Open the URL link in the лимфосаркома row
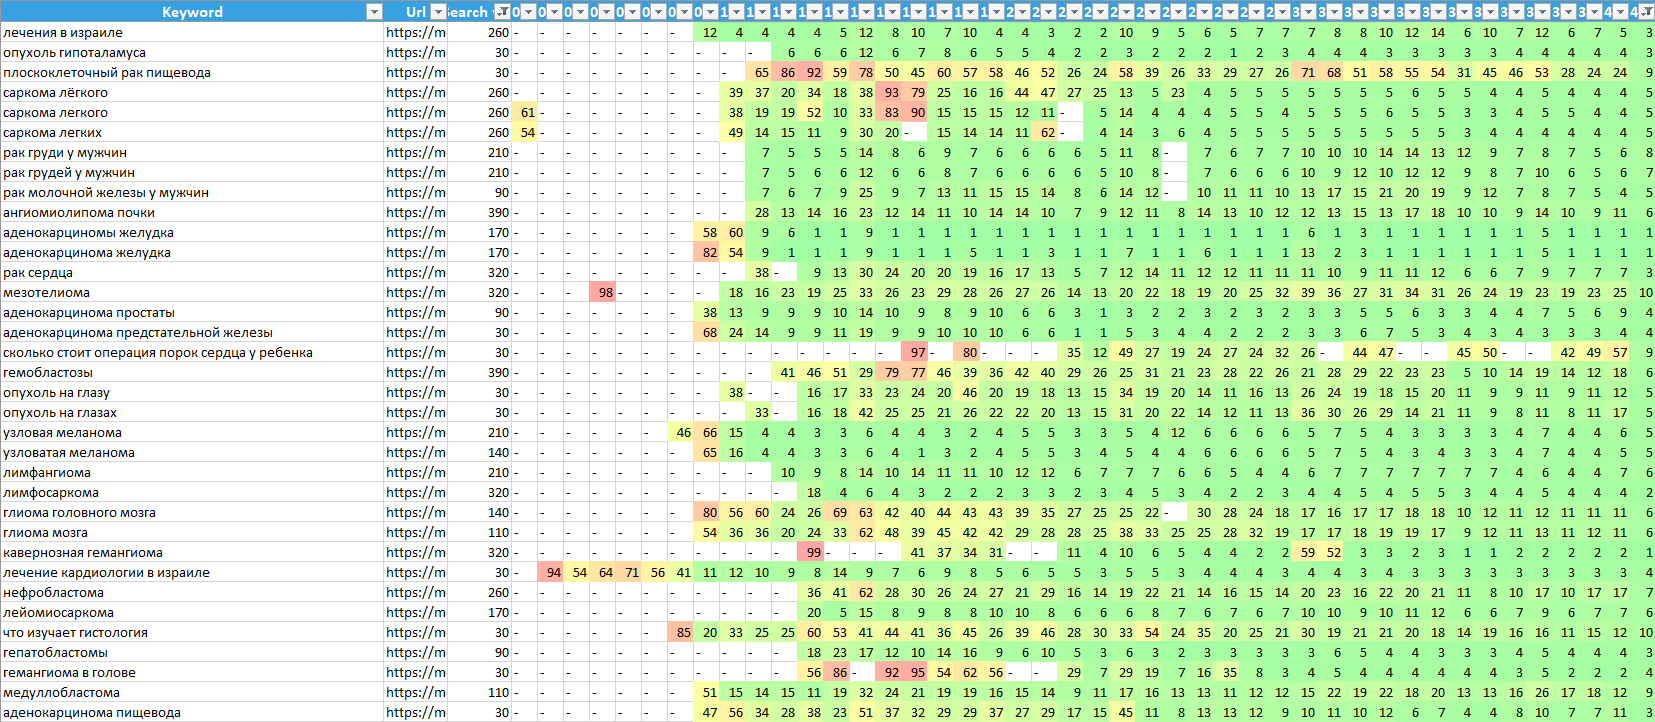Viewport: 1655px width, 722px height. tap(415, 492)
